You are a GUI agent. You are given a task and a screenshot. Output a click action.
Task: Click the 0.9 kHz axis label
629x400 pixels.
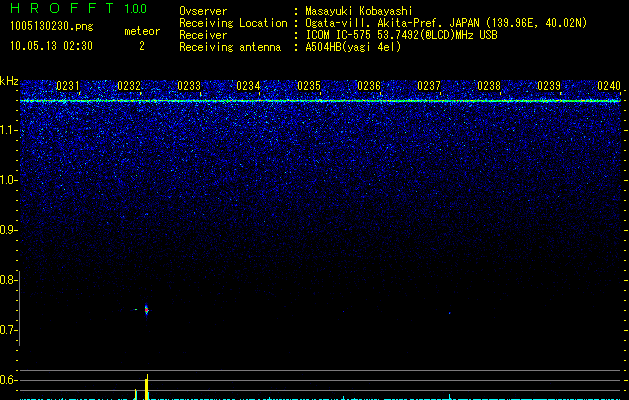(x=8, y=230)
